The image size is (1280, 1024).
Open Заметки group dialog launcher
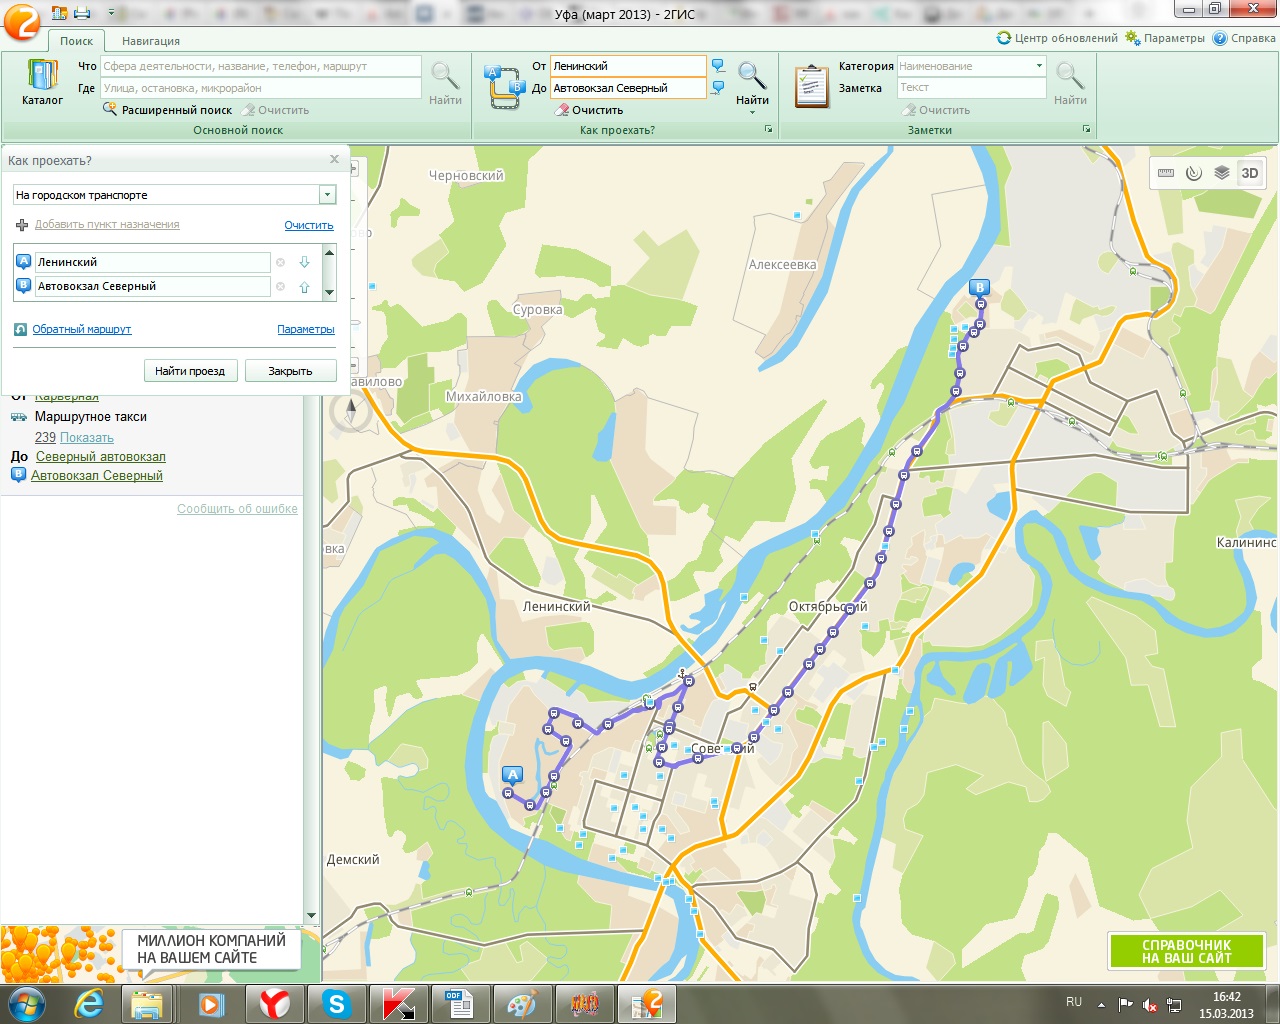(x=1086, y=130)
